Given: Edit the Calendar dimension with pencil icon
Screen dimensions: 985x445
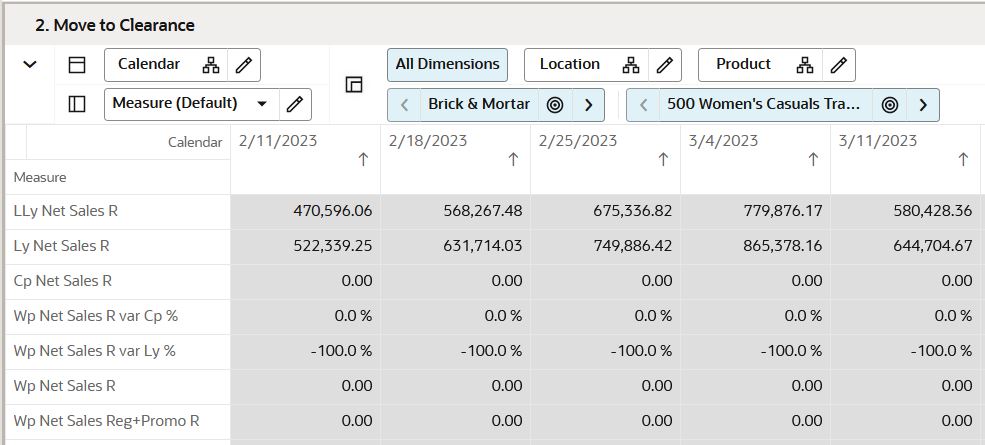Looking at the screenshot, I should pyautogui.click(x=244, y=65).
